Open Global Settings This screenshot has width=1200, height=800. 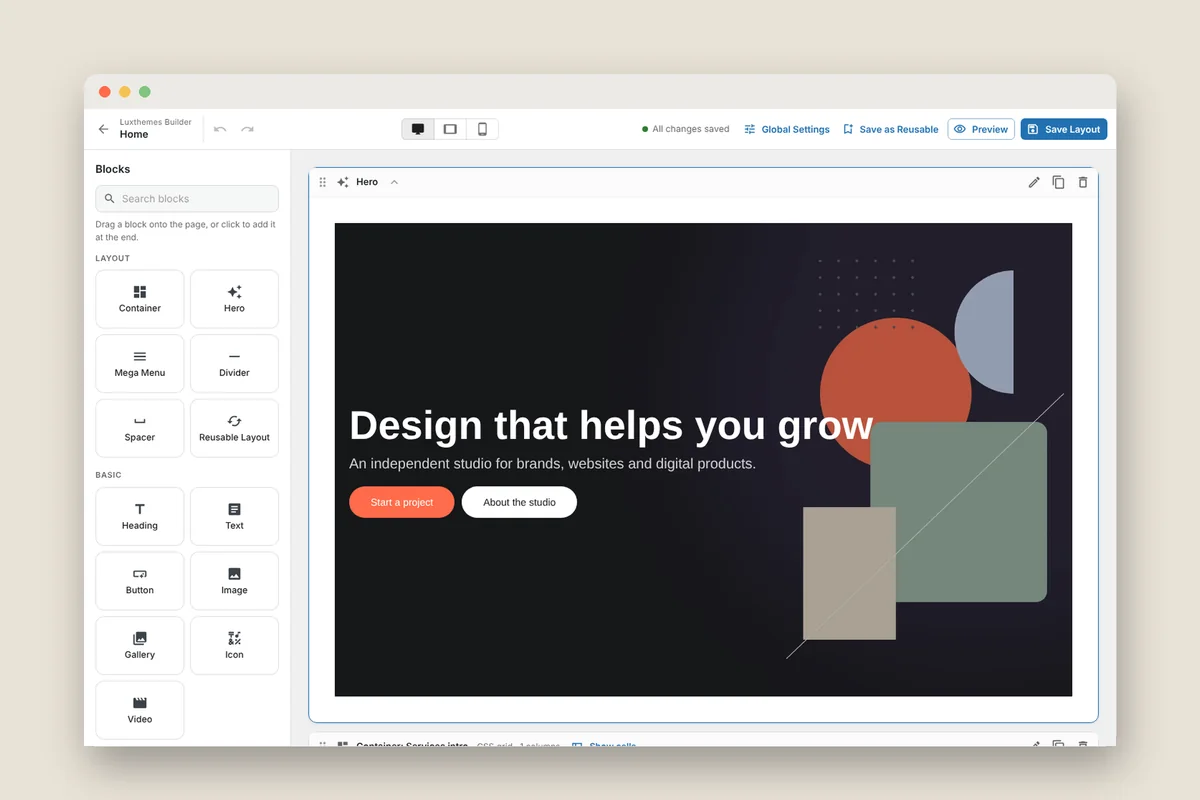tap(787, 129)
